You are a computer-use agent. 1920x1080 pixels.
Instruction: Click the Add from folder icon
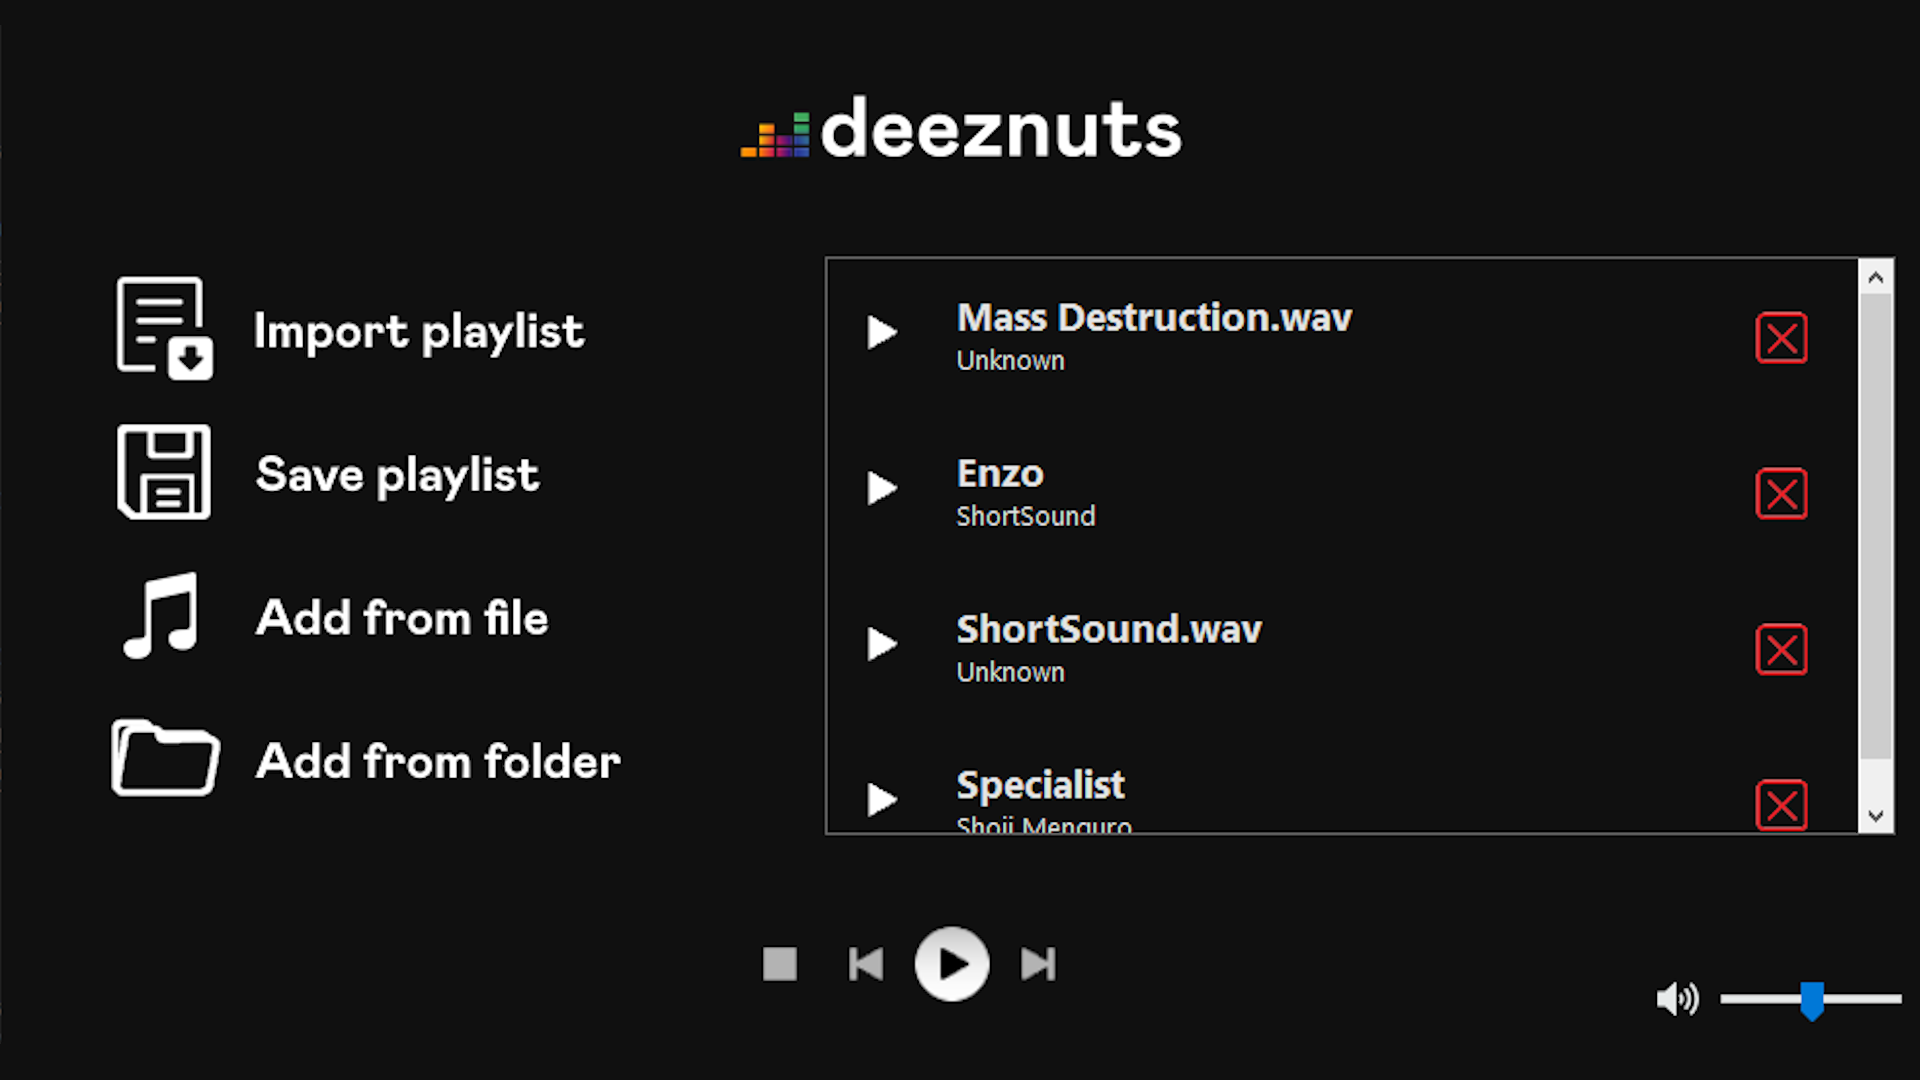coord(165,759)
